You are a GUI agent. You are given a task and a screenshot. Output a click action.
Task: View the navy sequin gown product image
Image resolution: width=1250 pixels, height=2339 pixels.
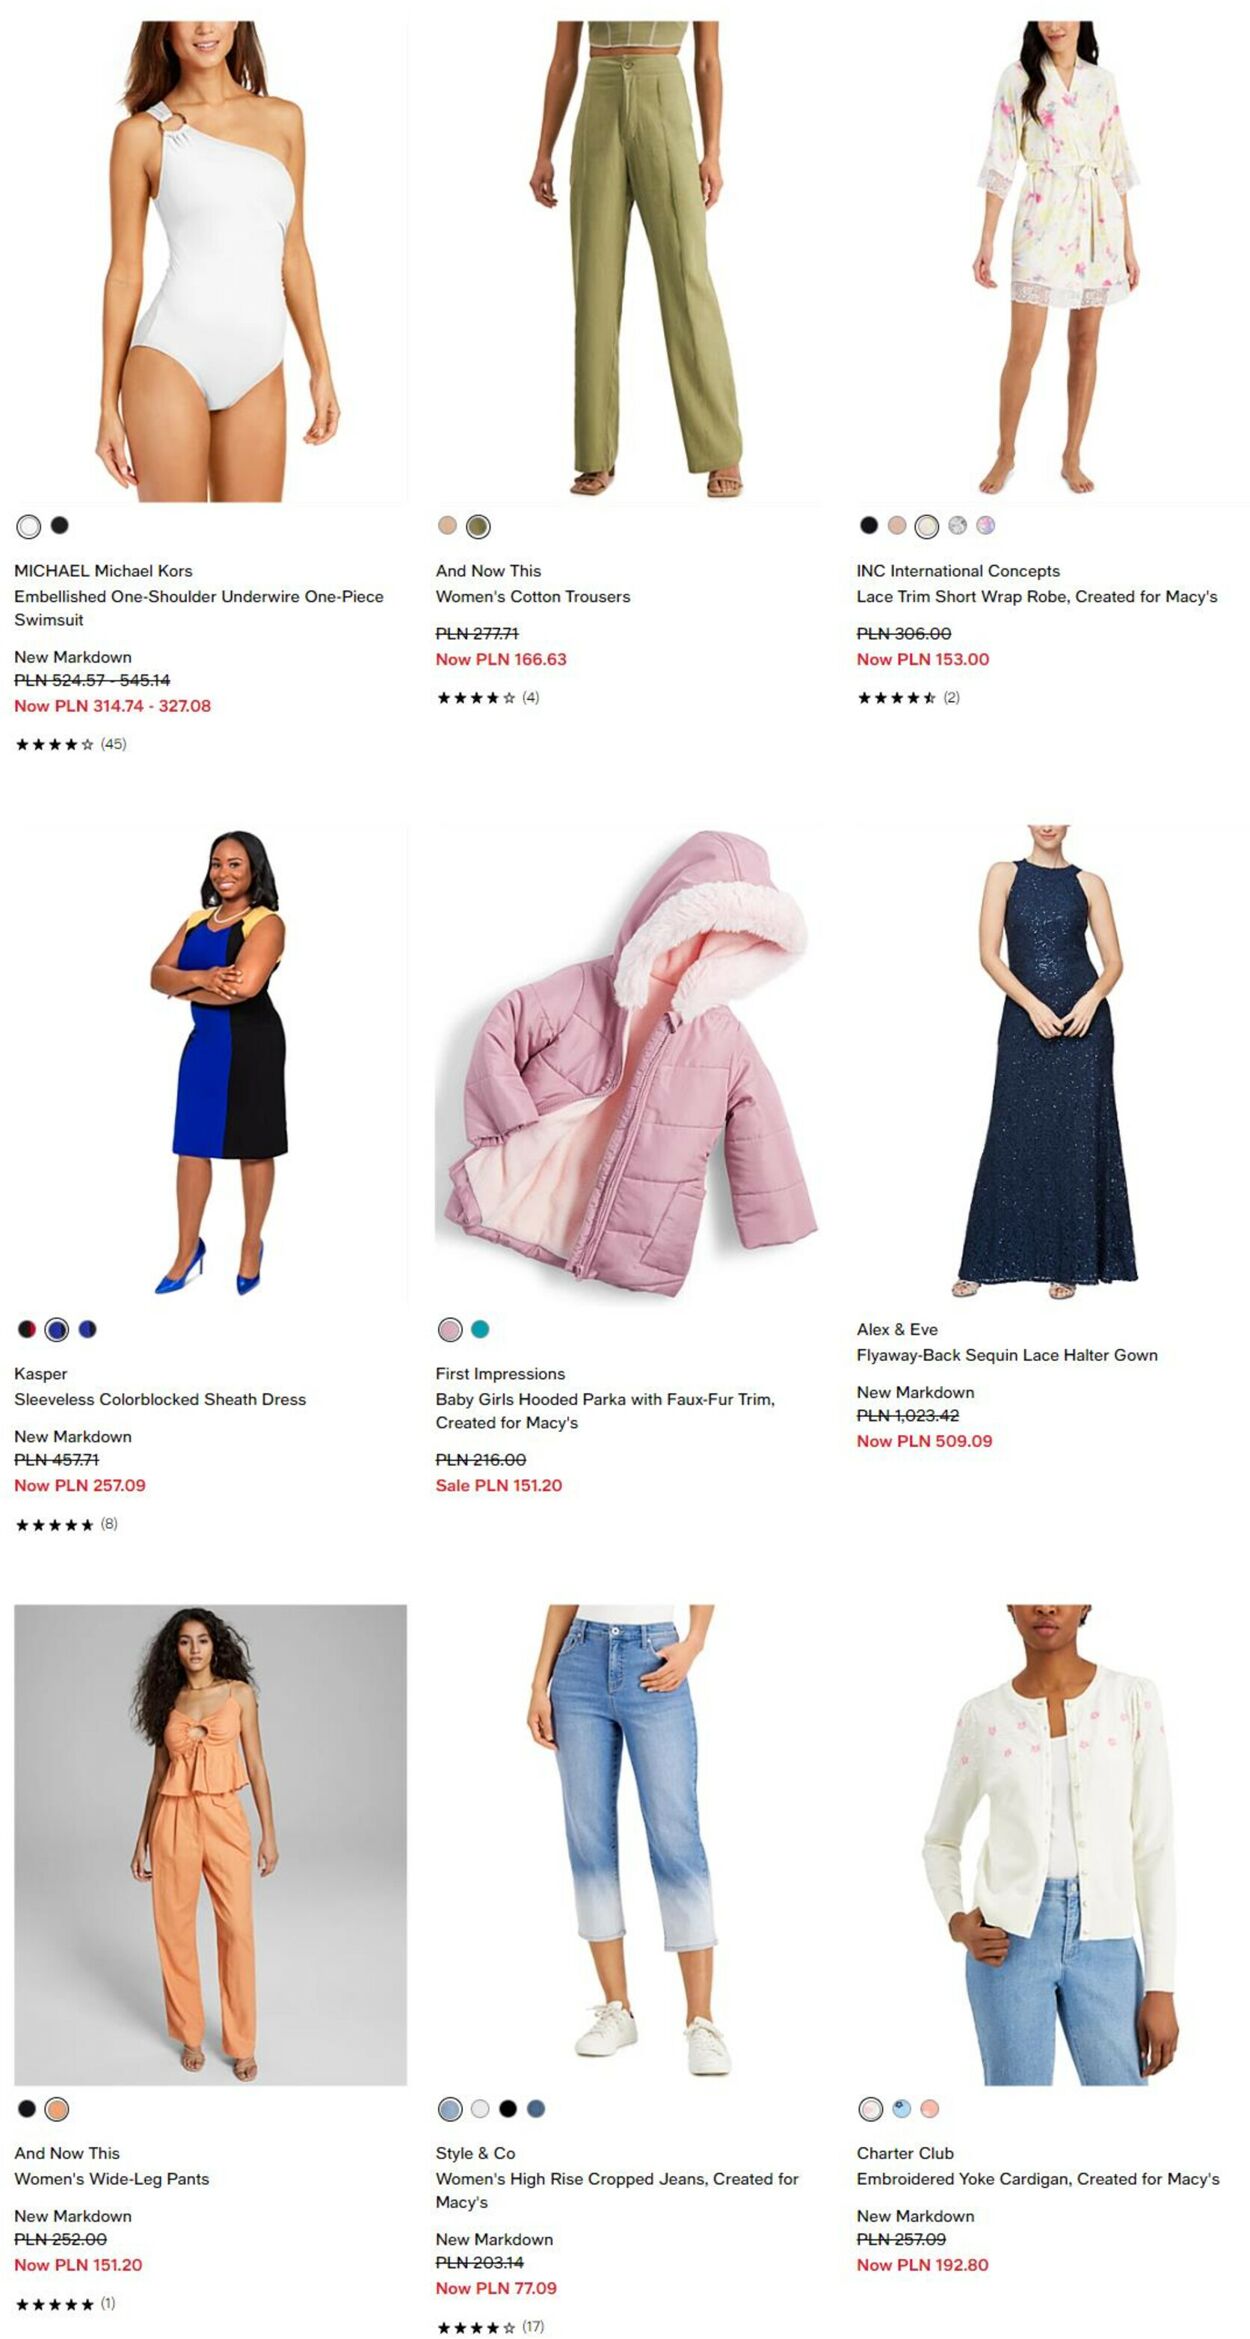coord(1047,1063)
